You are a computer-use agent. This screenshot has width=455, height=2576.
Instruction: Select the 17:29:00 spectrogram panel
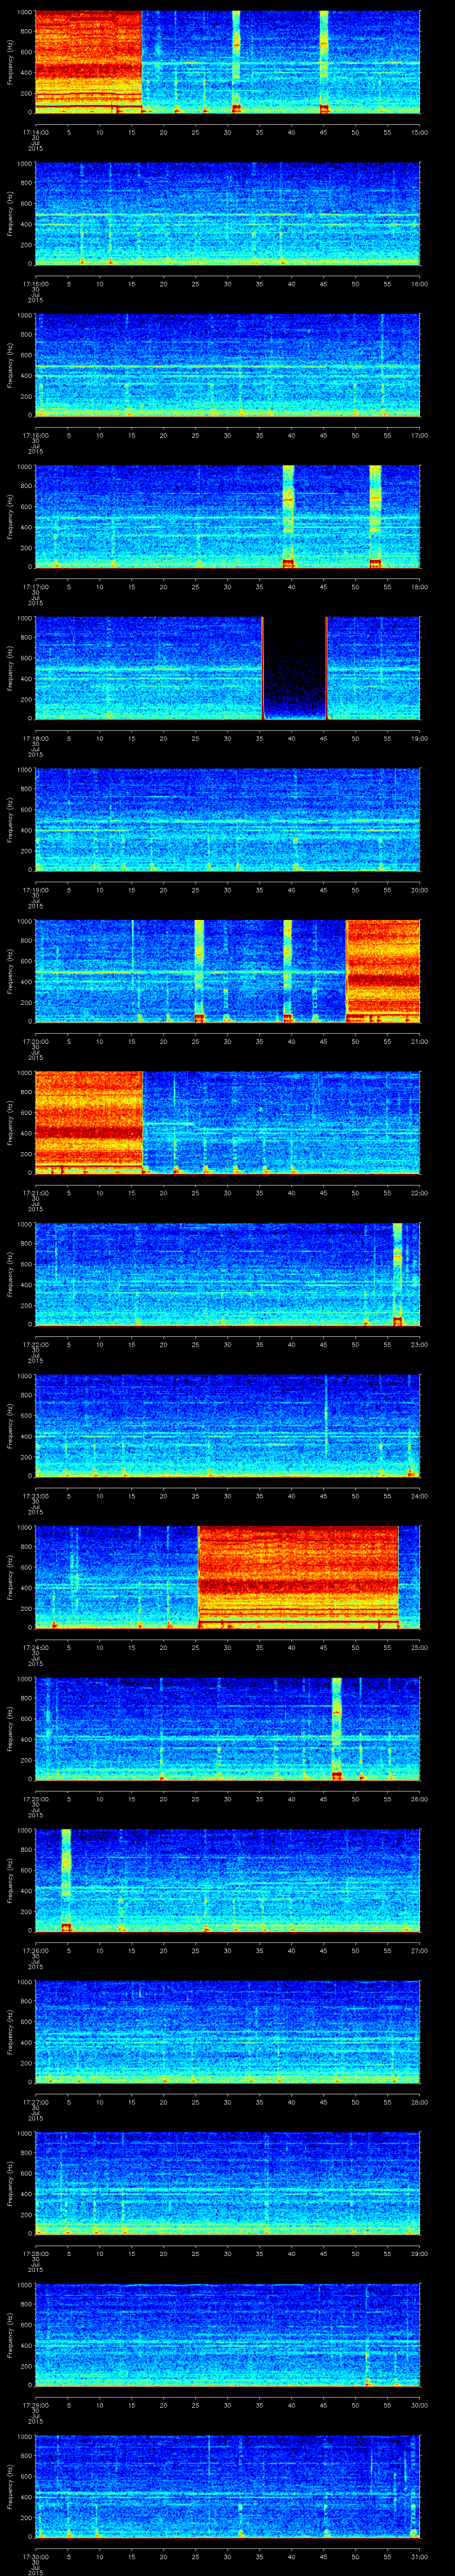tap(227, 2334)
